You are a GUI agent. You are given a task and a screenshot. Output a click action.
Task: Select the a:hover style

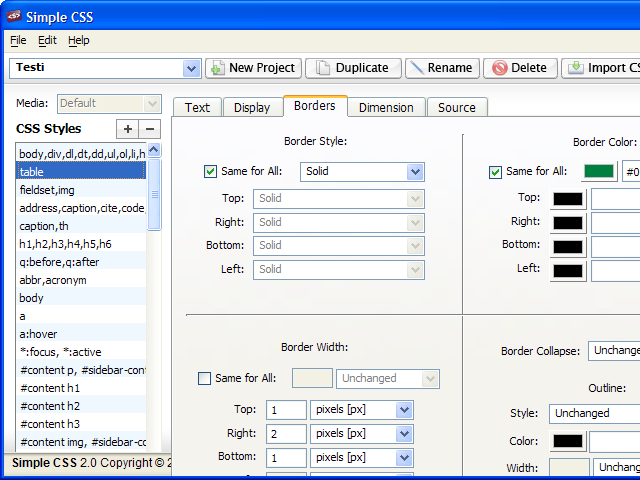(81, 334)
